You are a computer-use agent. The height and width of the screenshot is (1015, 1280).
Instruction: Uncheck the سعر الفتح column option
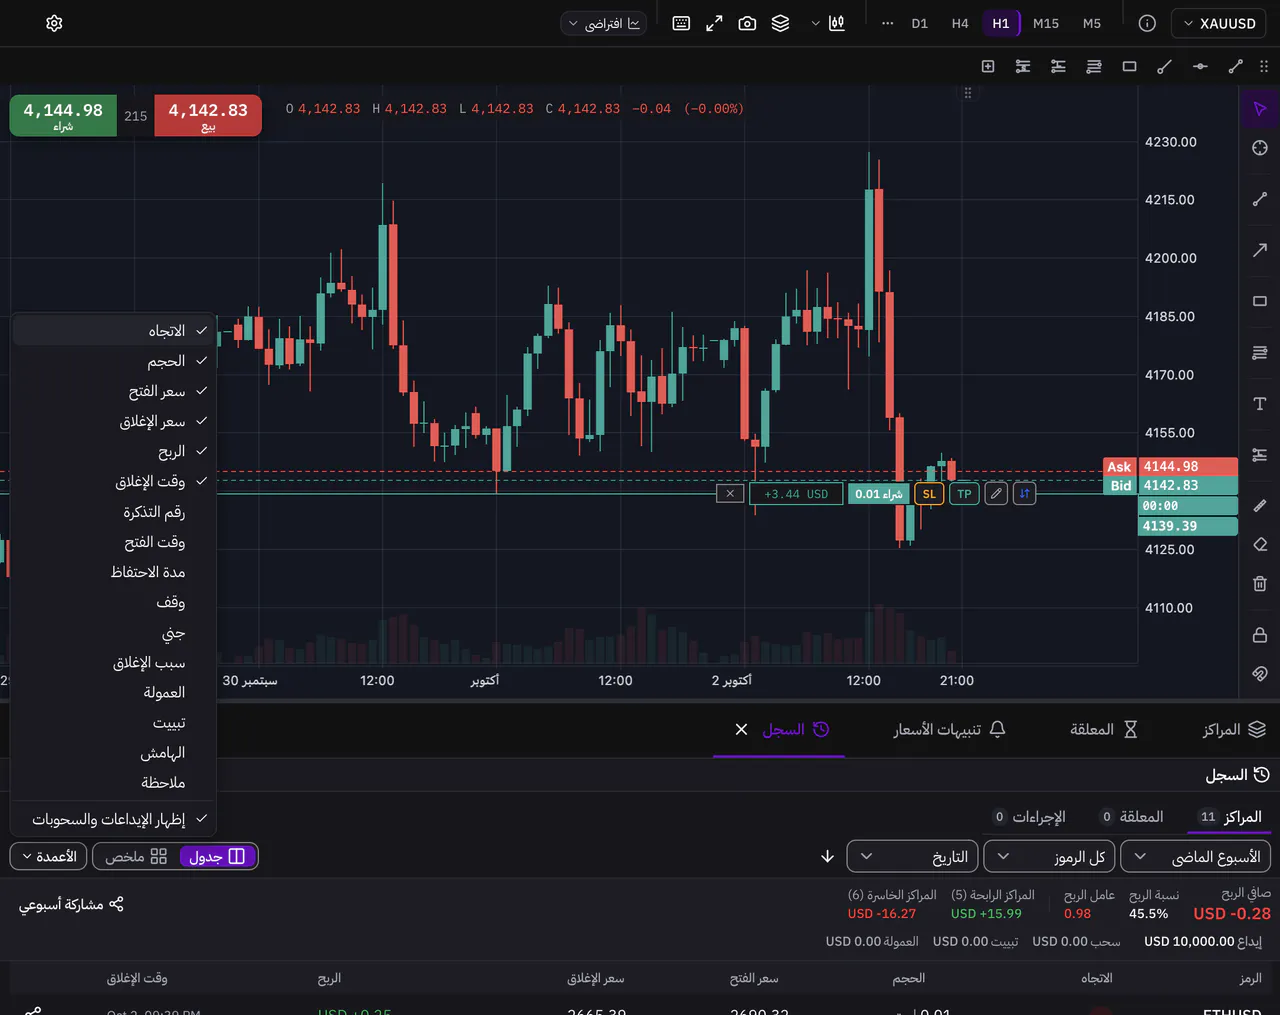(x=114, y=391)
